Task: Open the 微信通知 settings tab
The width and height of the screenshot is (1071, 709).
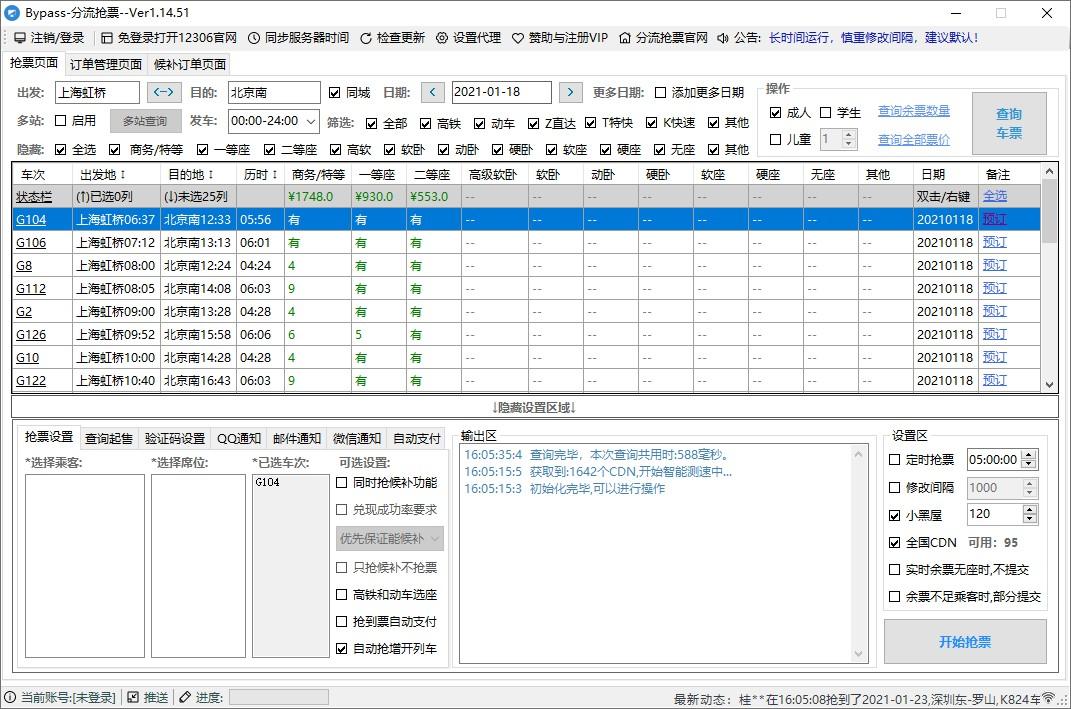Action: pos(355,438)
